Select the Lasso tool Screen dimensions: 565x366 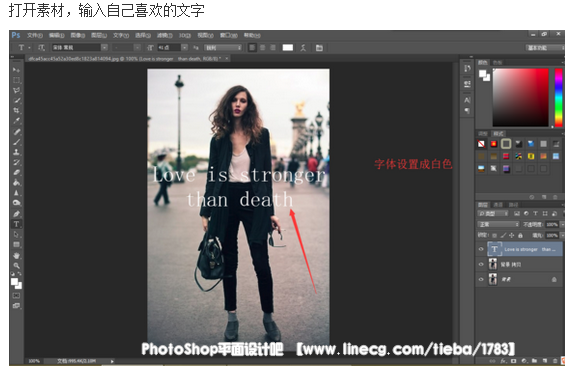(x=16, y=90)
